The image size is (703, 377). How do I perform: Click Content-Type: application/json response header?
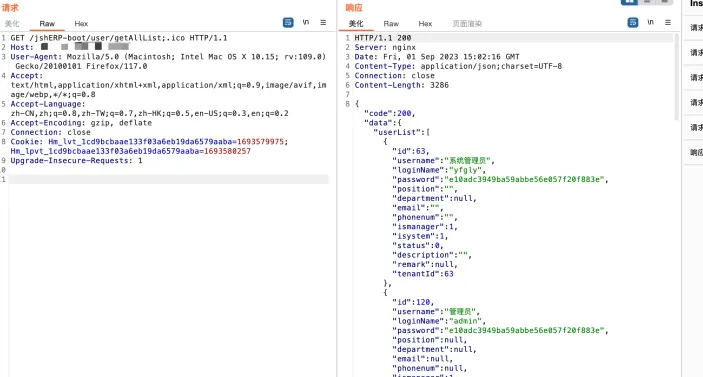click(458, 66)
